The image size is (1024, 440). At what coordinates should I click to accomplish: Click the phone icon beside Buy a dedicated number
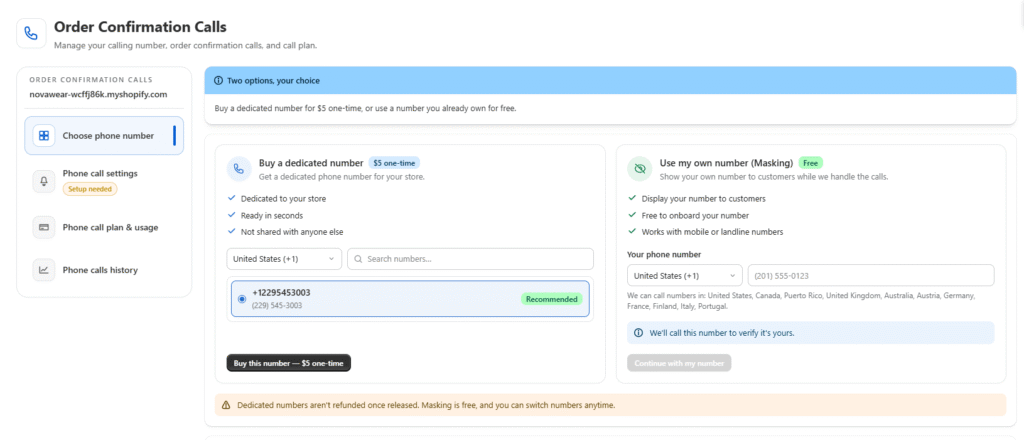tap(239, 169)
